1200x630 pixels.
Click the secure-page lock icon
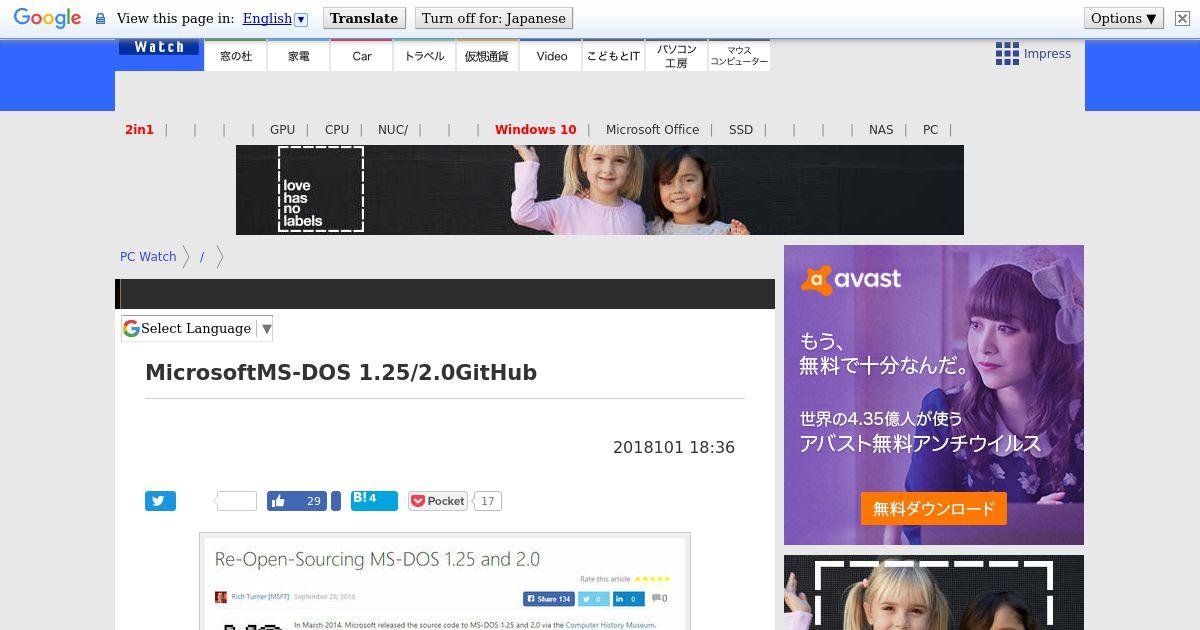tap(100, 18)
